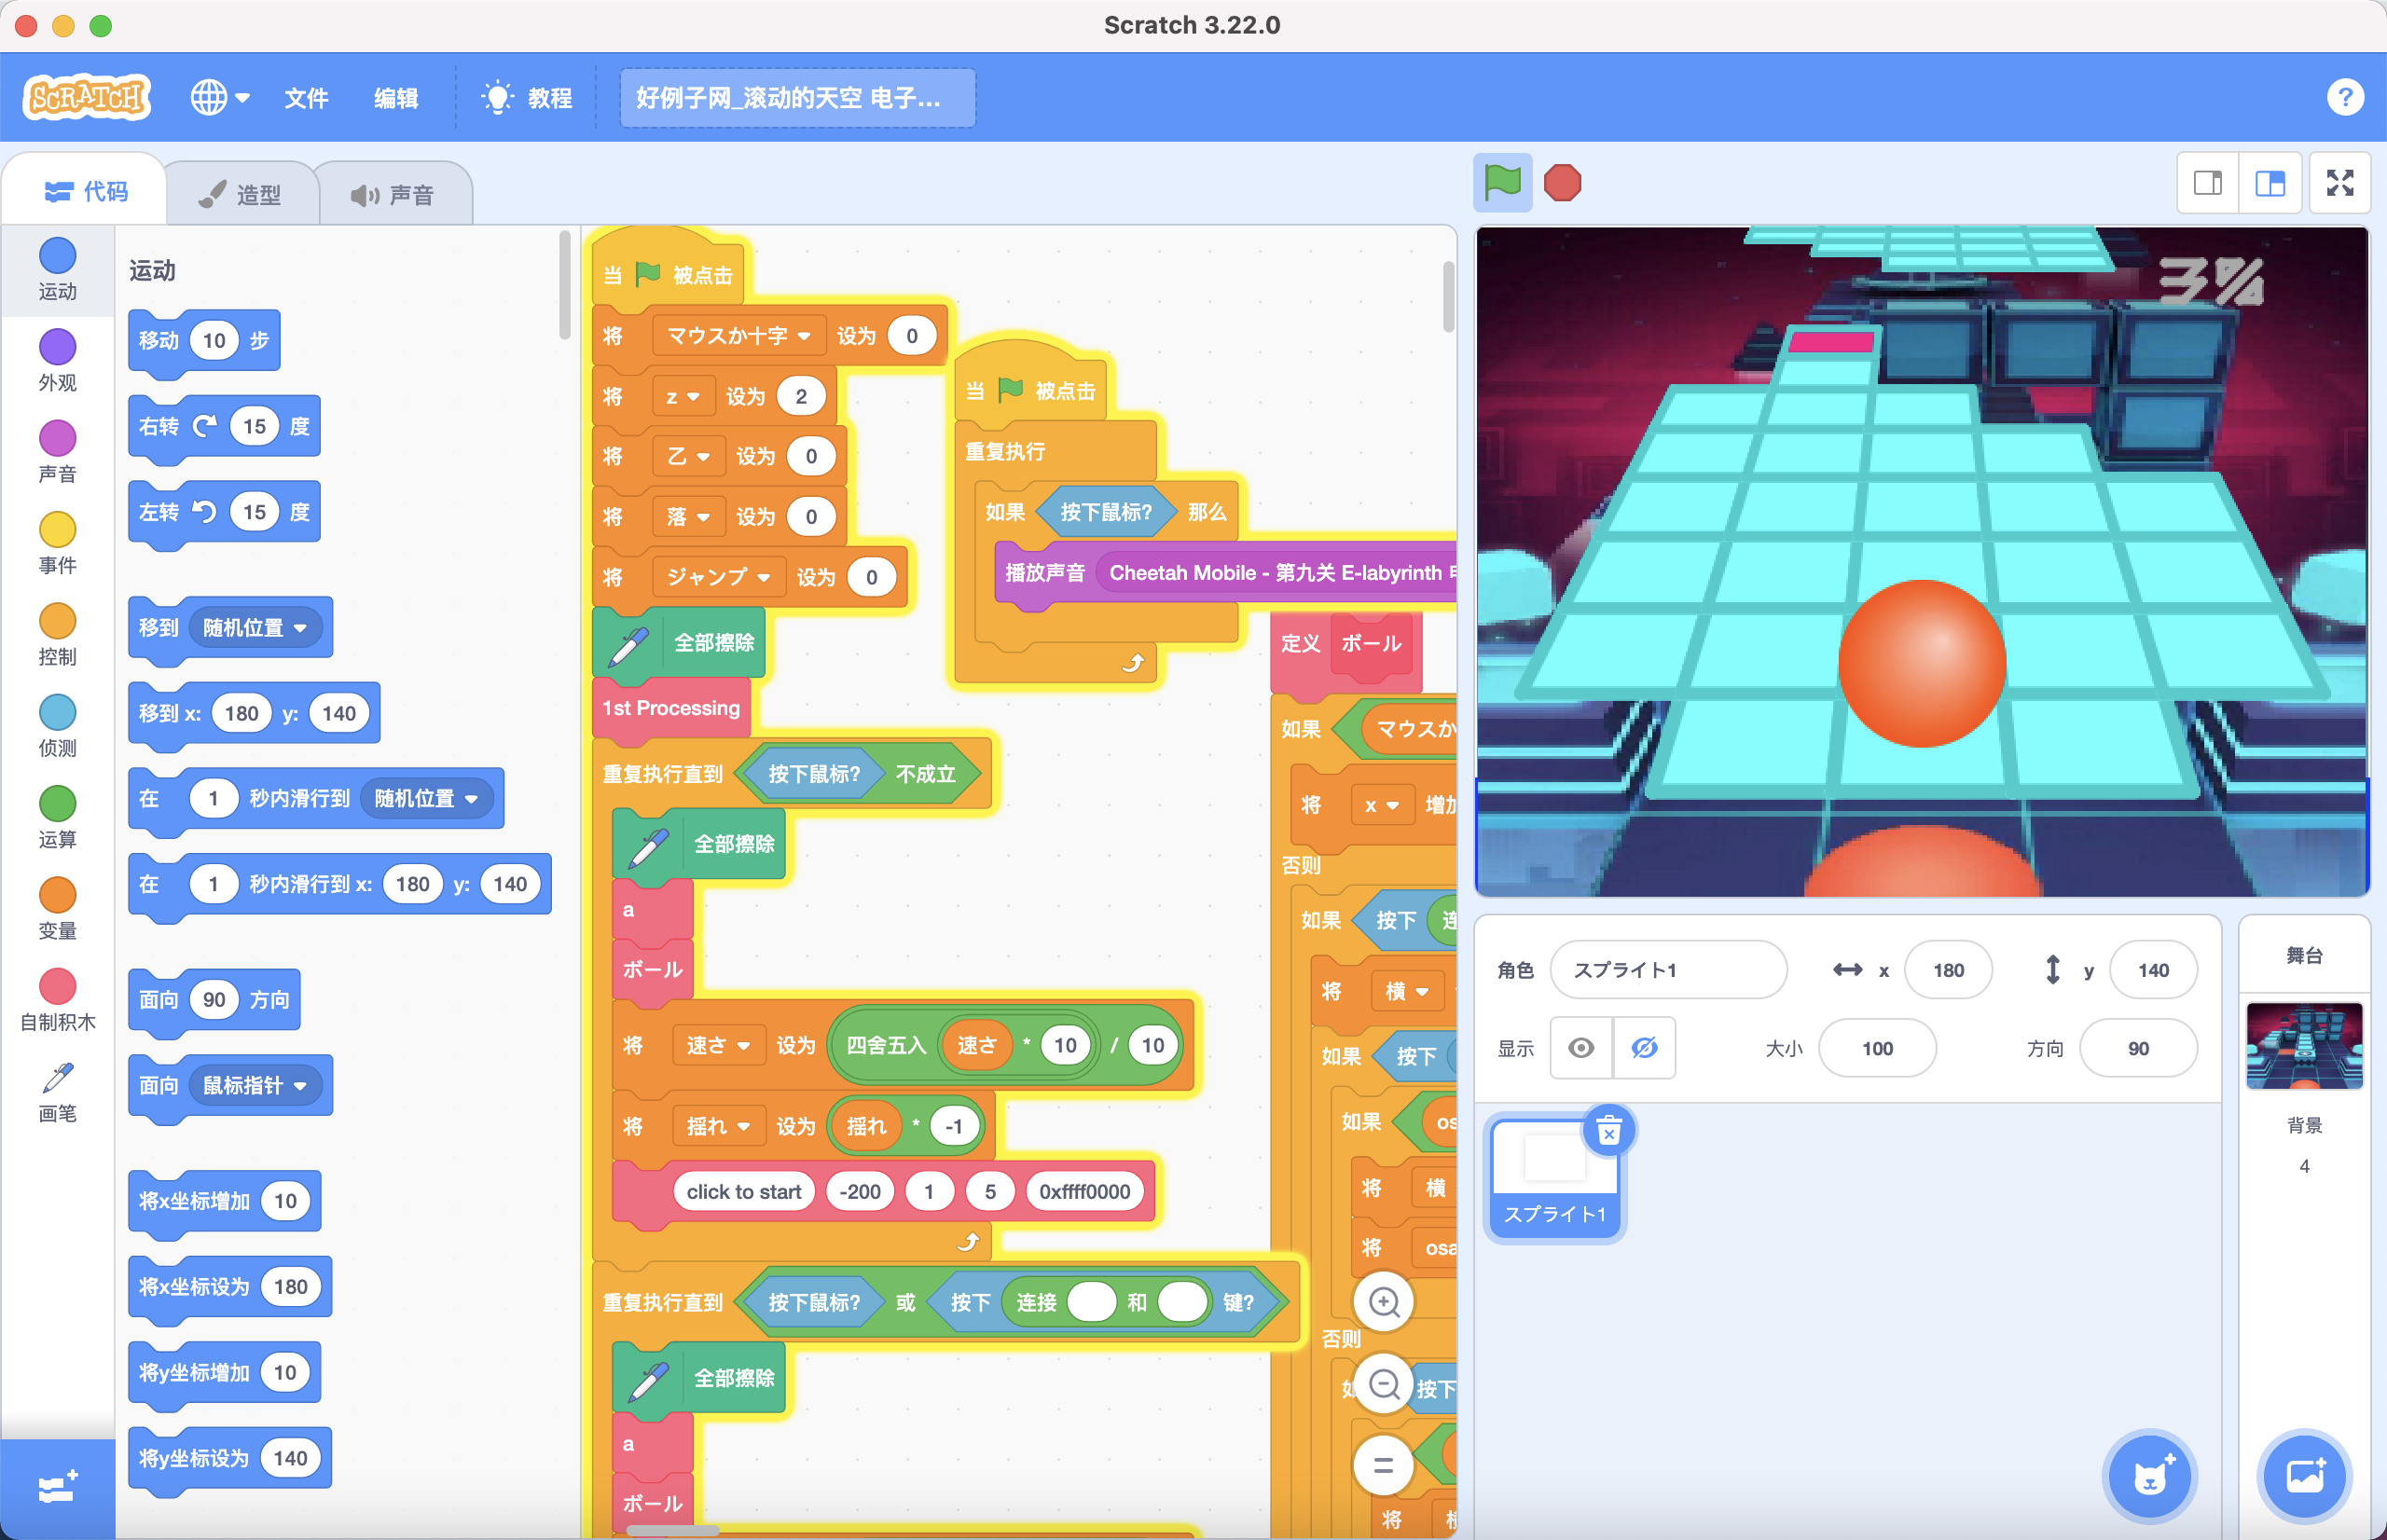Select the 外观 looks category
This screenshot has width=2387, height=1540.
click(57, 360)
